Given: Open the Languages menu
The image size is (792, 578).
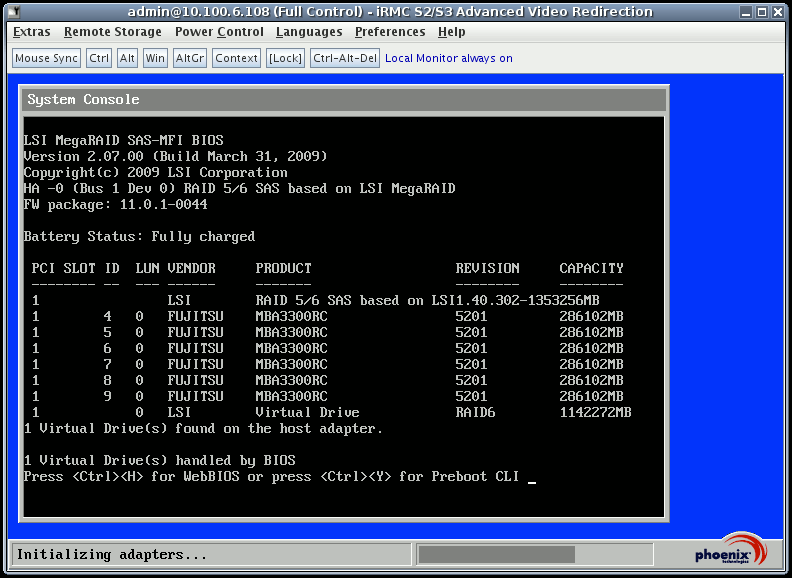Looking at the screenshot, I should tap(309, 32).
